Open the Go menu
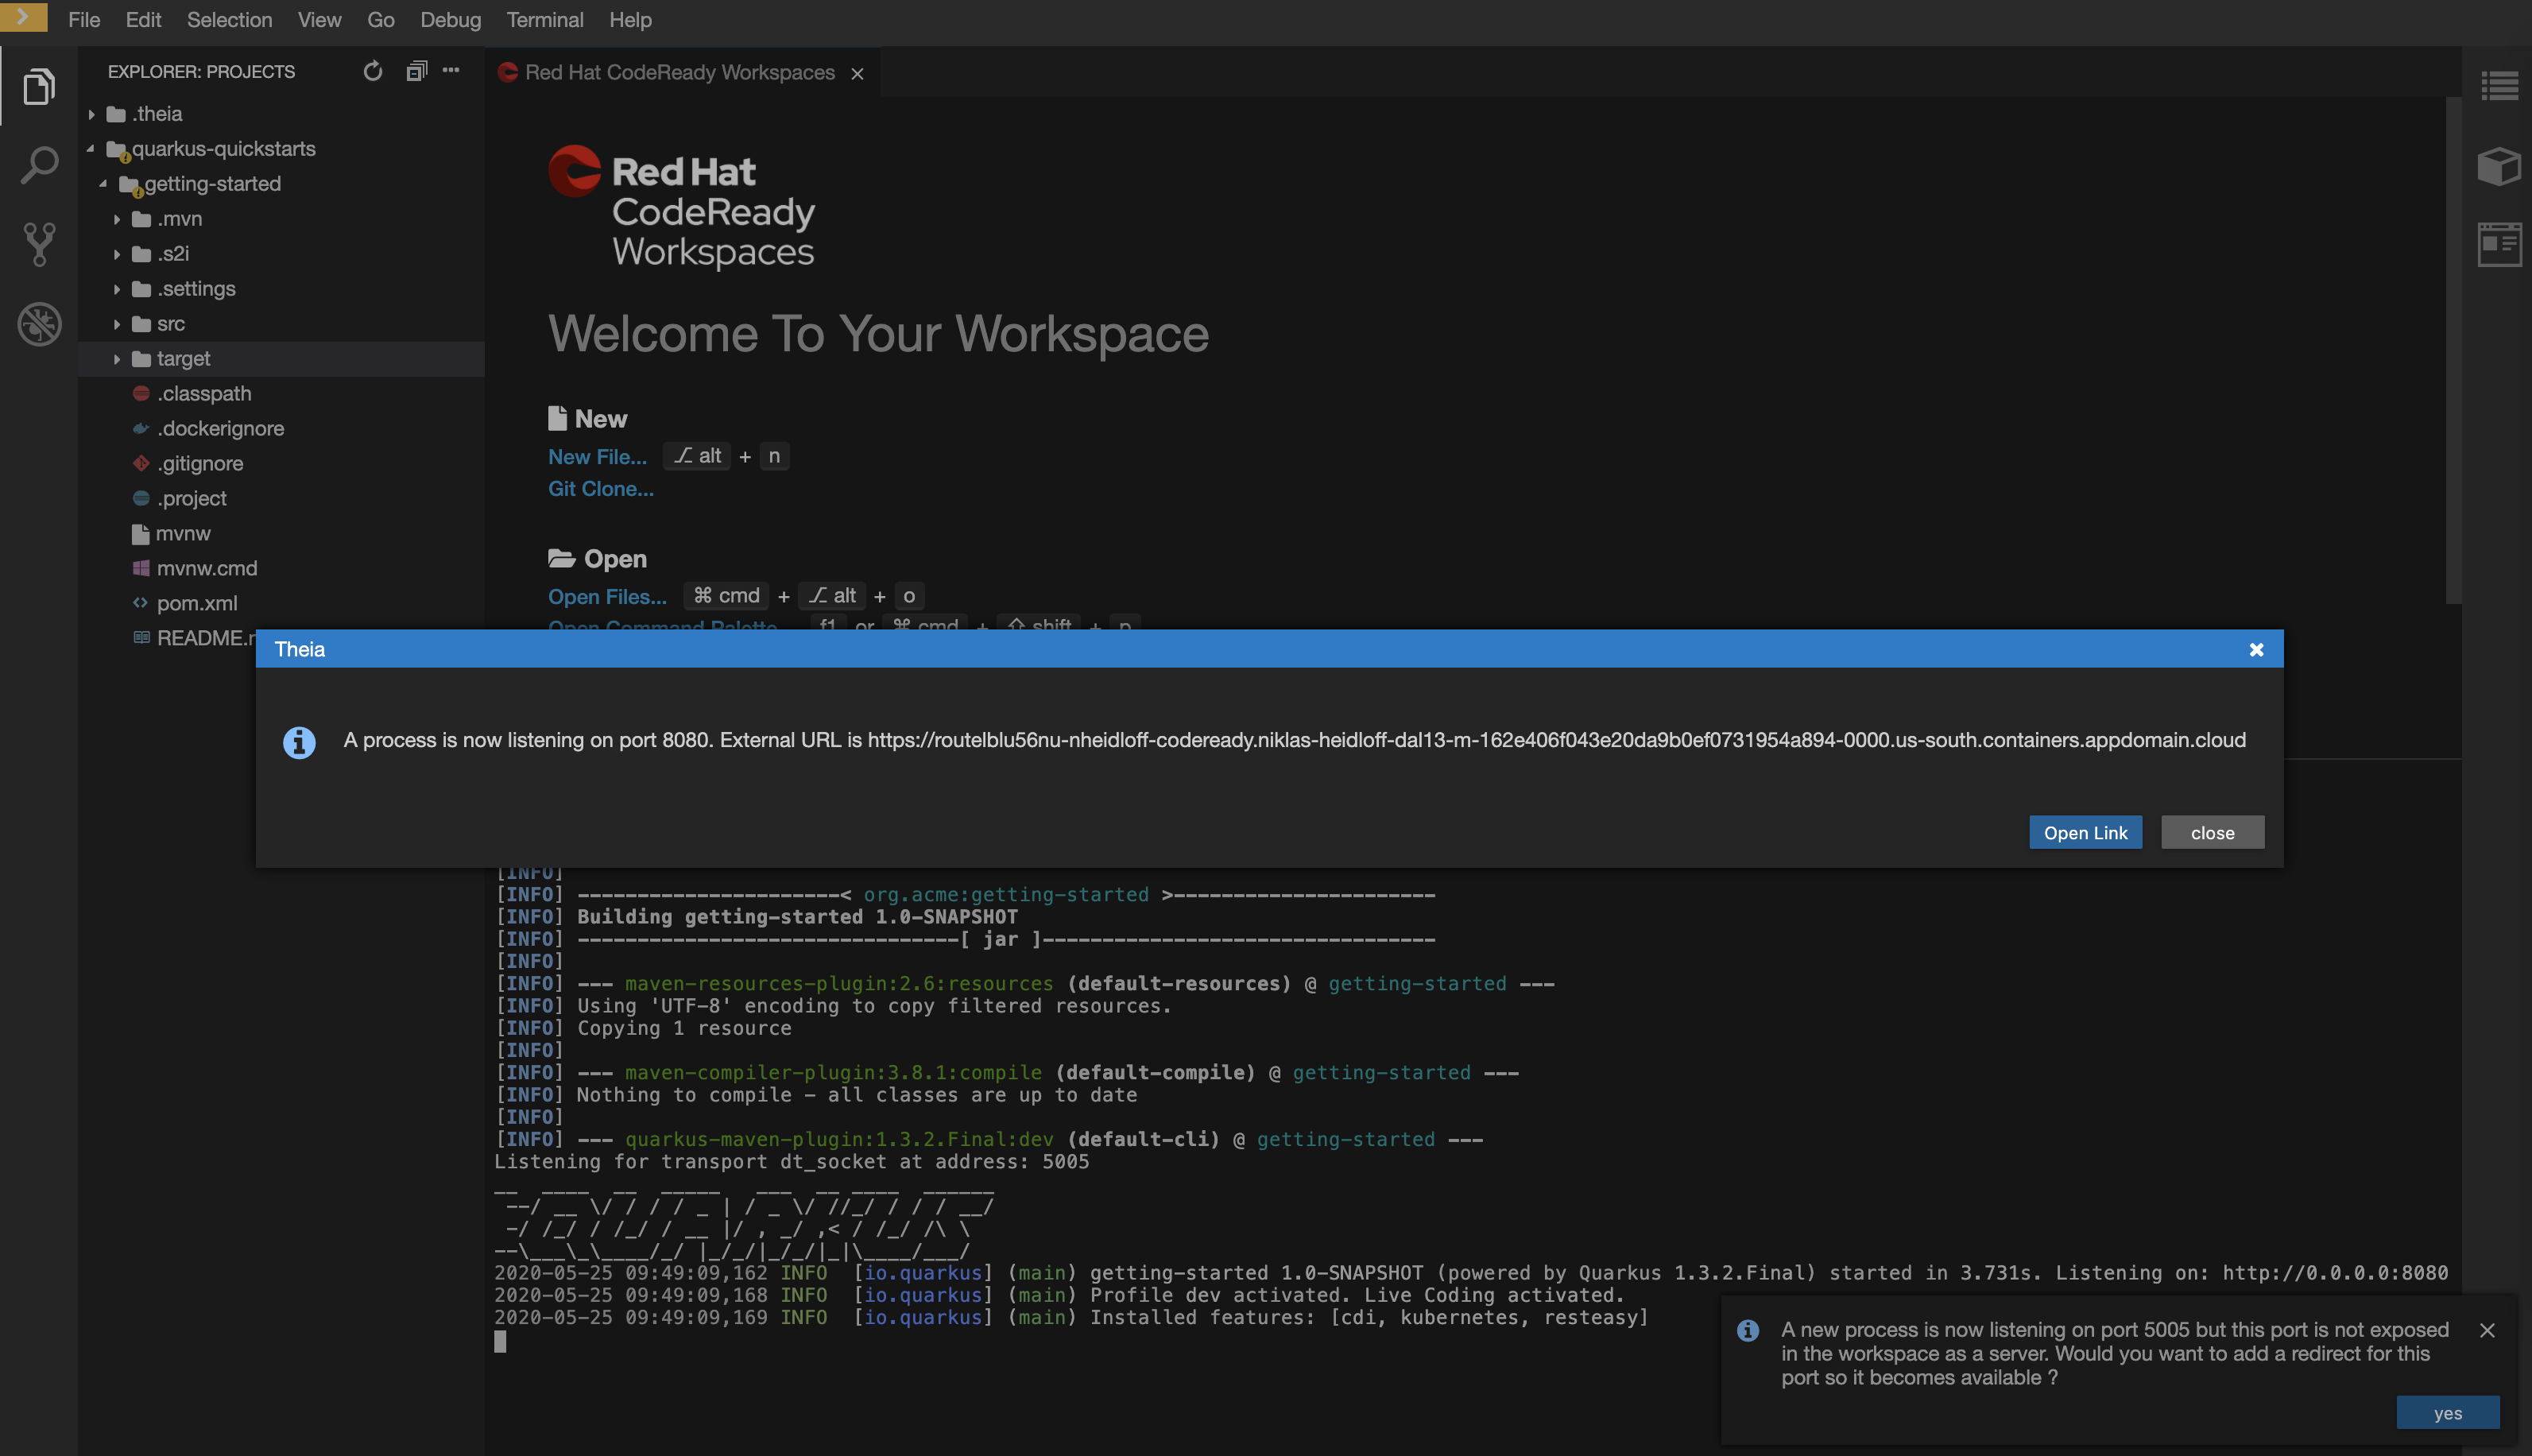The width and height of the screenshot is (2532, 1456). tap(380, 20)
